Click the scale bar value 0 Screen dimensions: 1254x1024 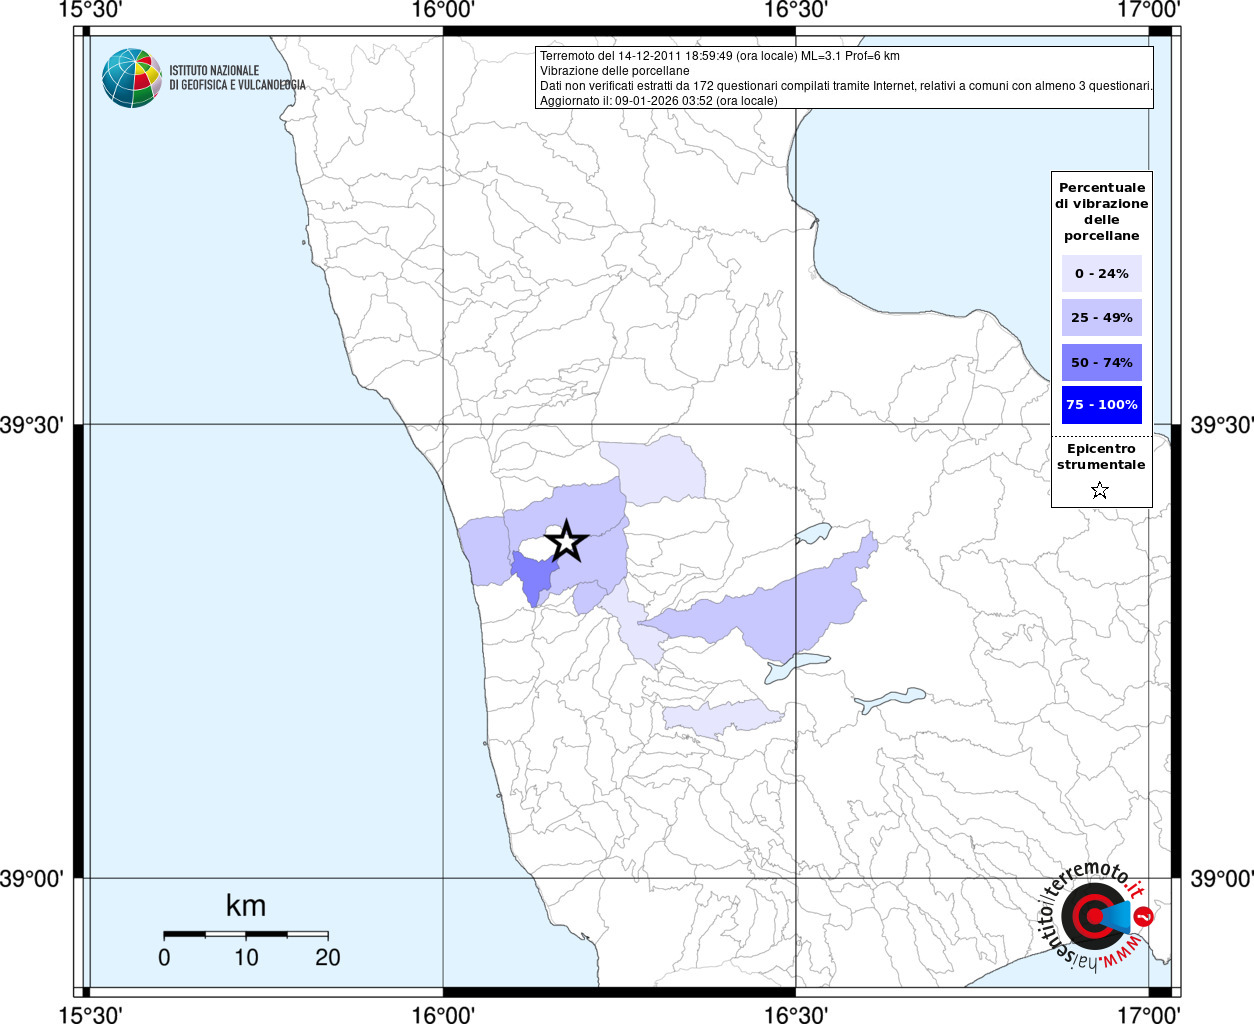coord(164,957)
